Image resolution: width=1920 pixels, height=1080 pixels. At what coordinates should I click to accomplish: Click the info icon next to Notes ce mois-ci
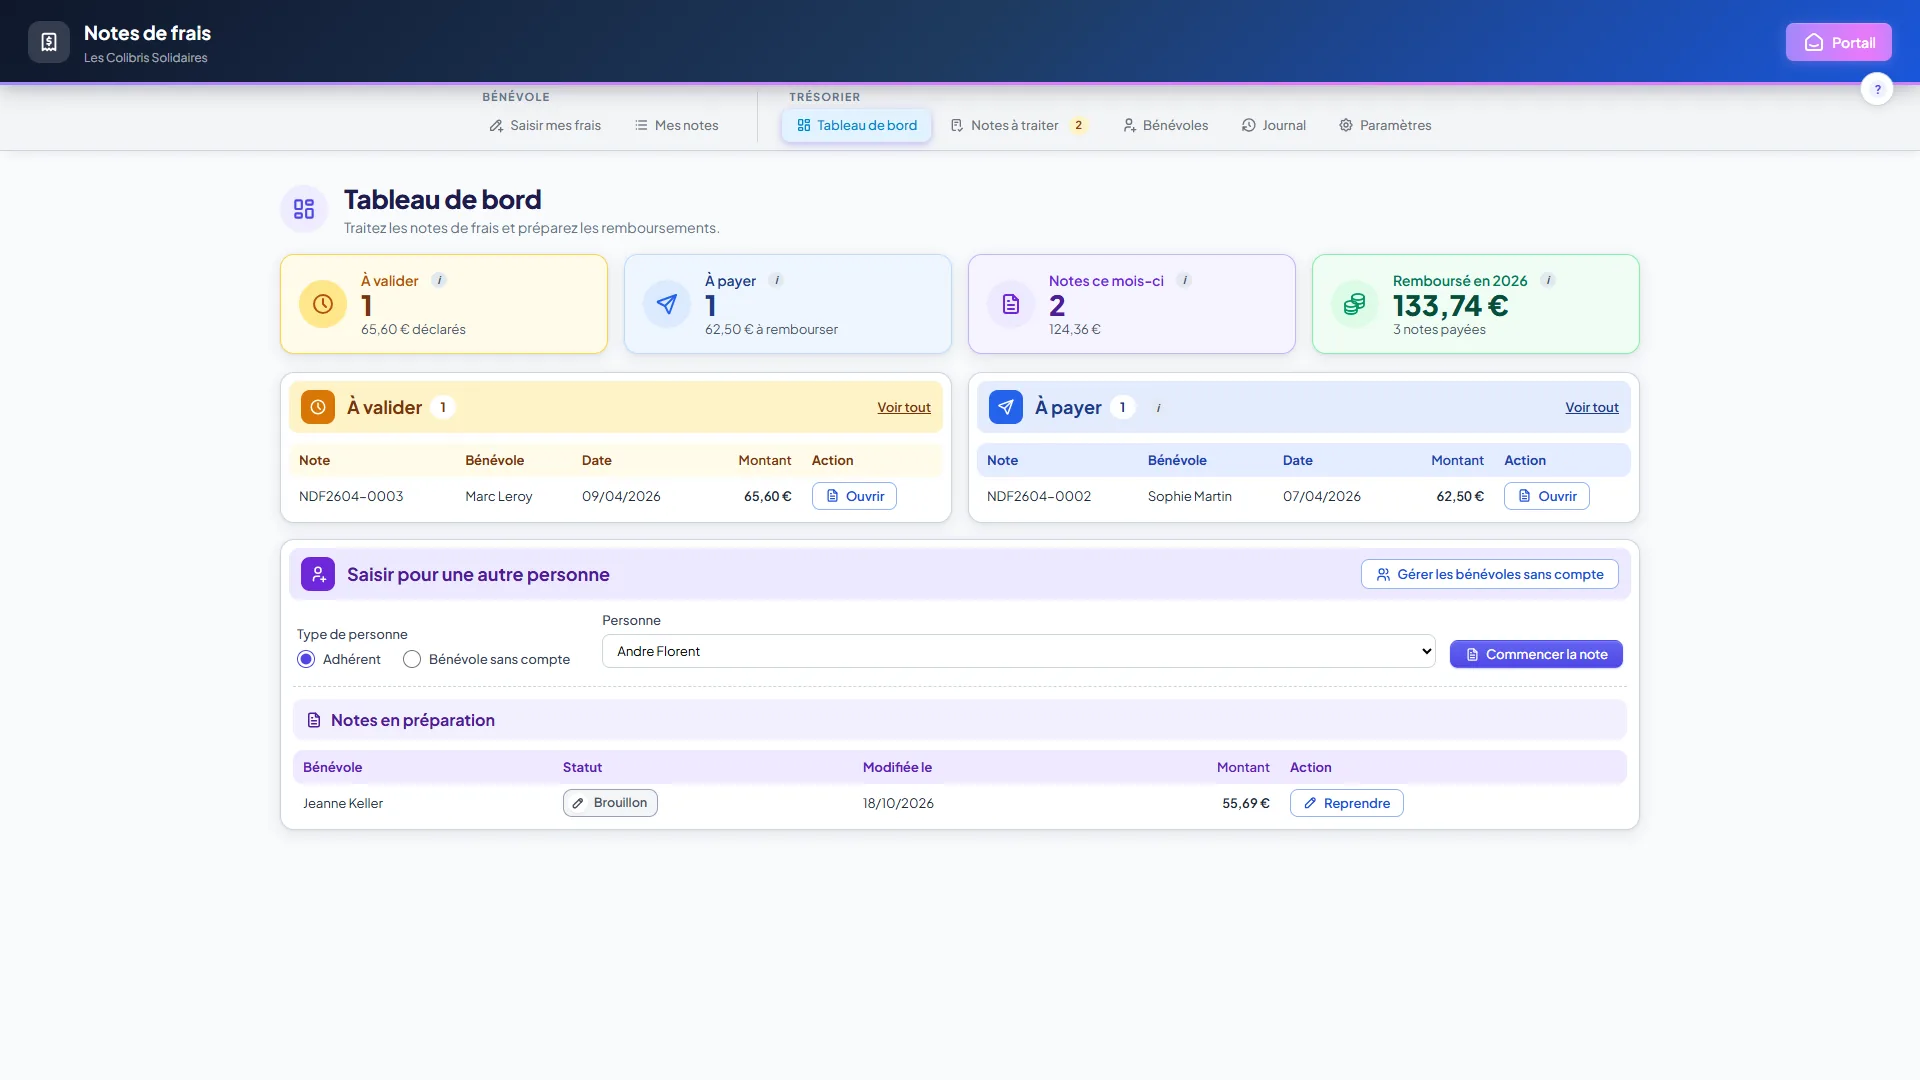pos(1185,280)
